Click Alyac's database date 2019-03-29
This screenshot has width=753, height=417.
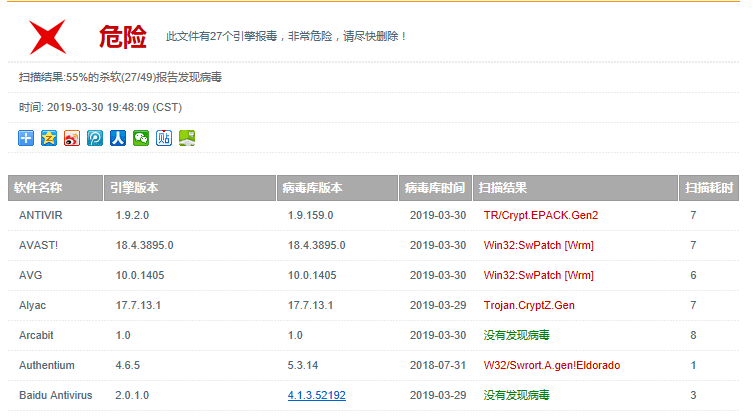(x=438, y=306)
